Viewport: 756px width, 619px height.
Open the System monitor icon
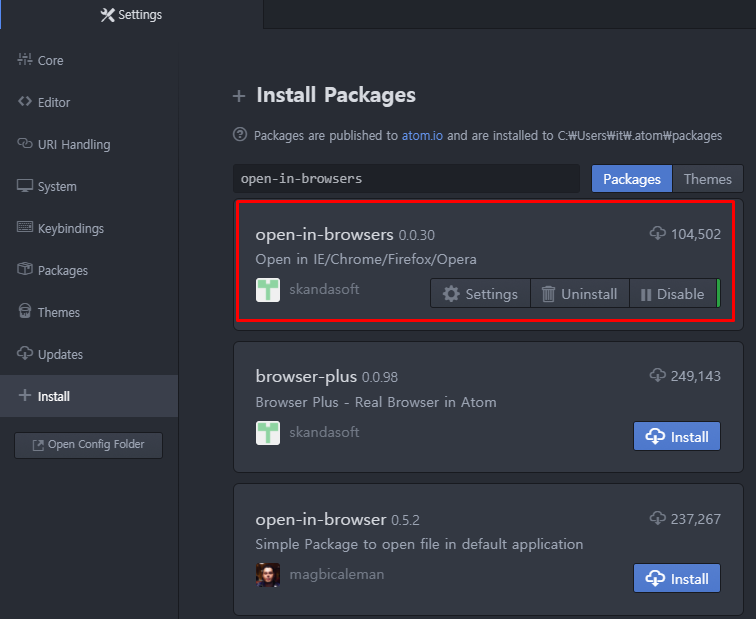(x=25, y=186)
